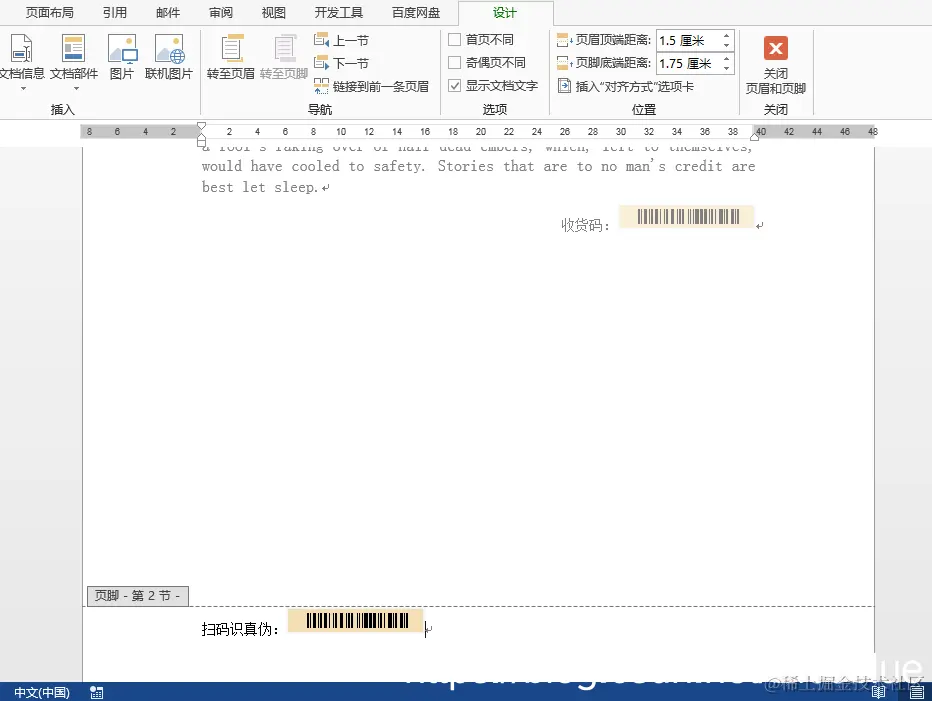
Task: Open the 邮件 ribbon tab
Action: 168,12
